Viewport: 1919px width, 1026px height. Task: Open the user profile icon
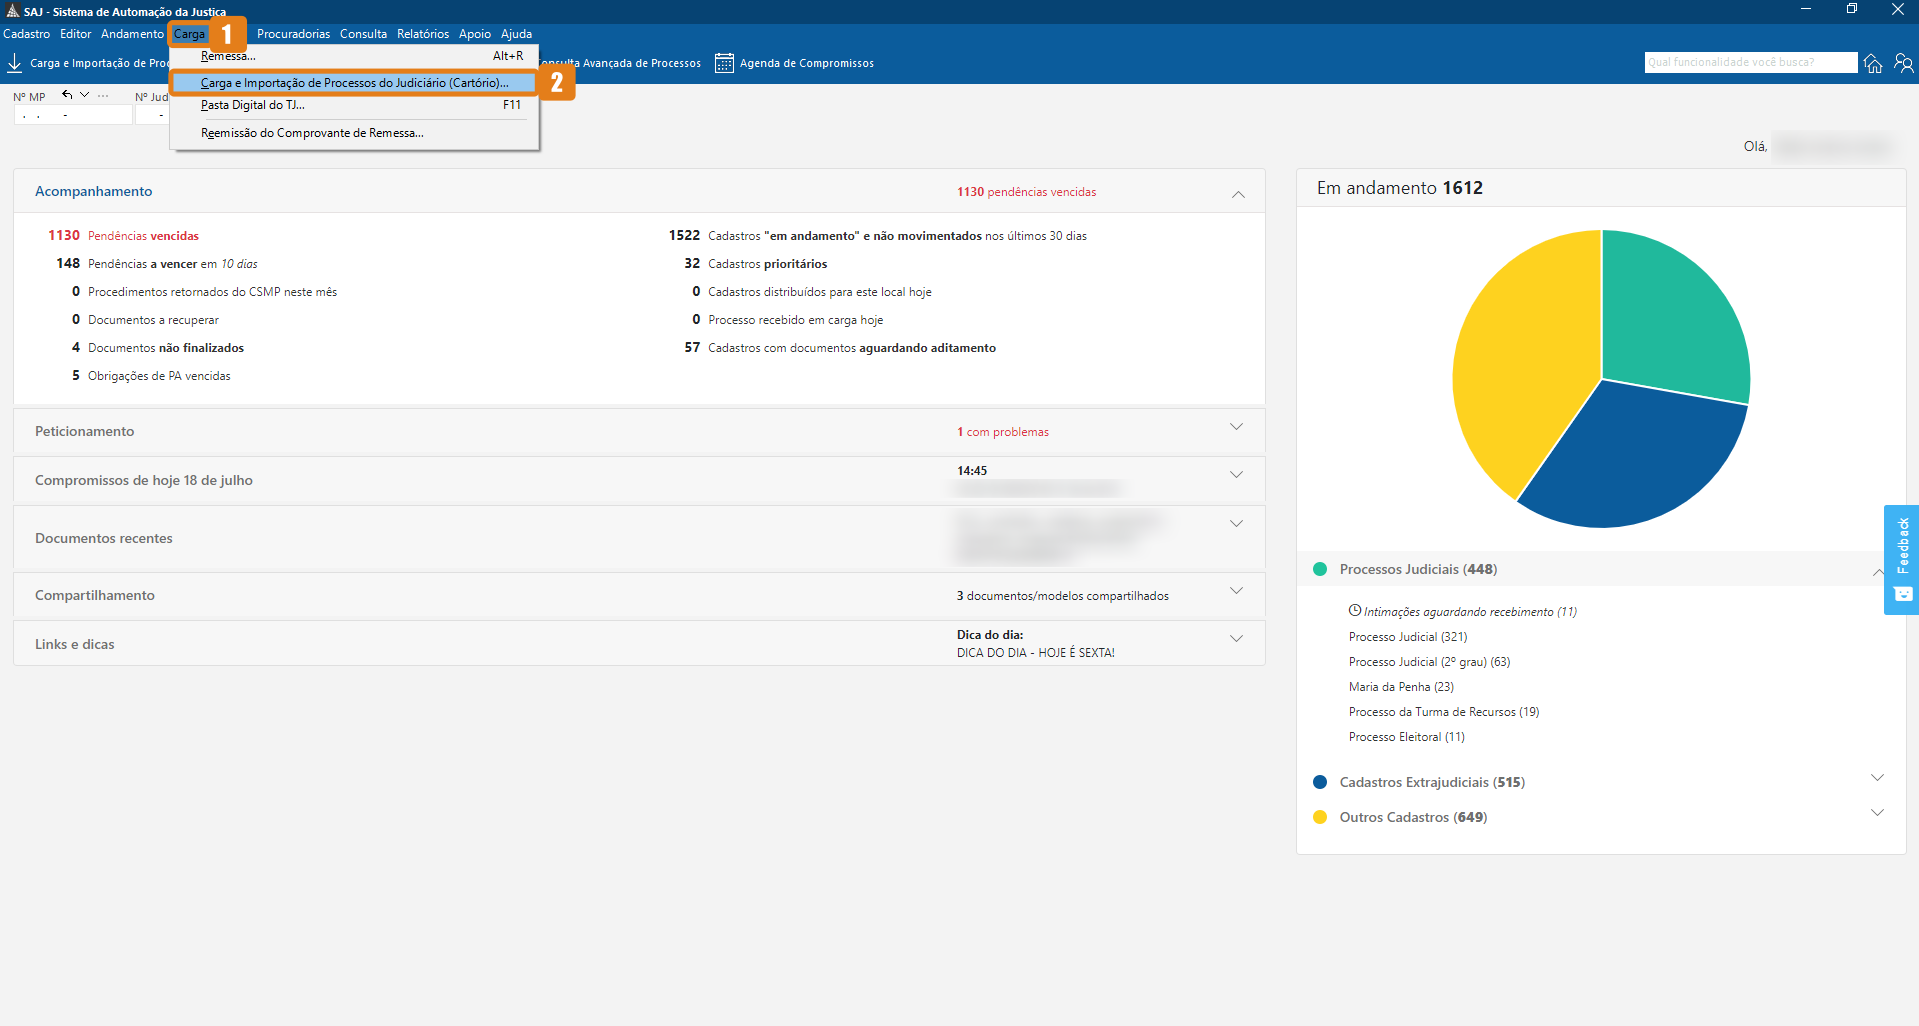click(1904, 63)
